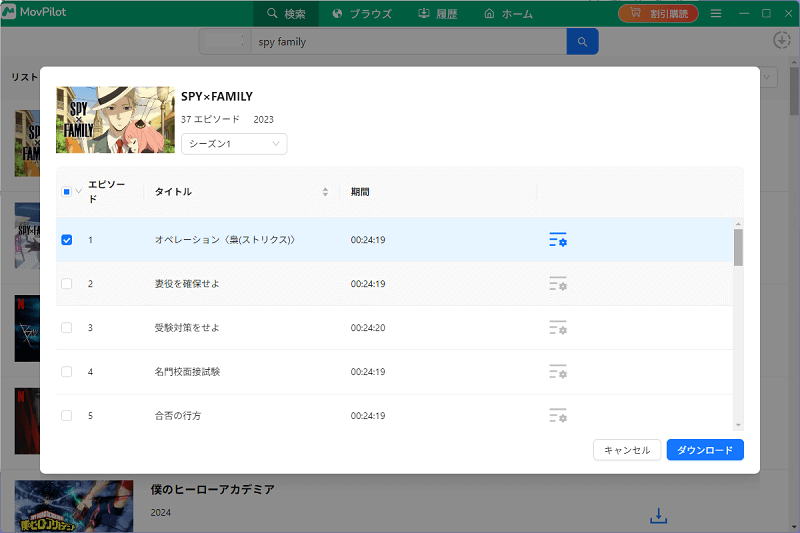Click the 37 エピソード count text

(x=210, y=119)
